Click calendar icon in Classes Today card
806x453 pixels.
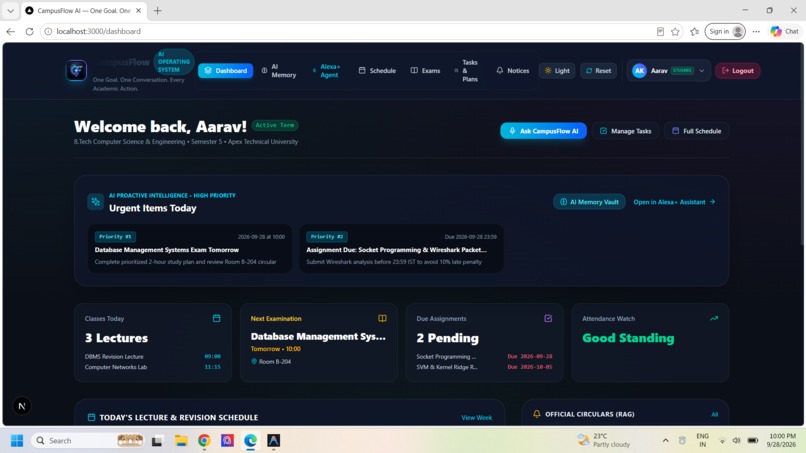coord(216,318)
